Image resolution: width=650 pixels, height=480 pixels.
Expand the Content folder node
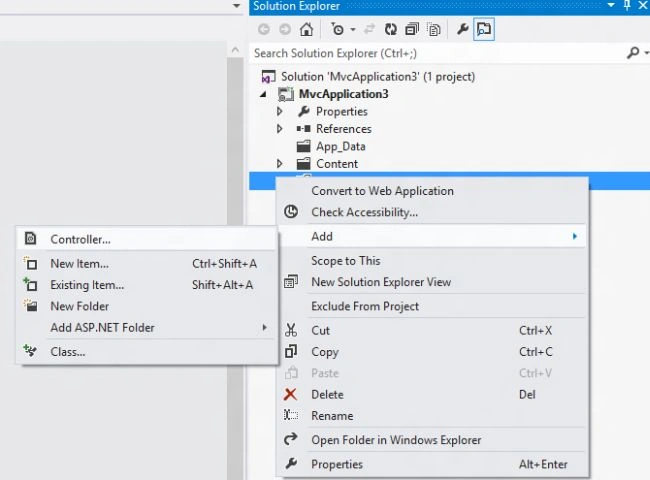pyautogui.click(x=280, y=164)
